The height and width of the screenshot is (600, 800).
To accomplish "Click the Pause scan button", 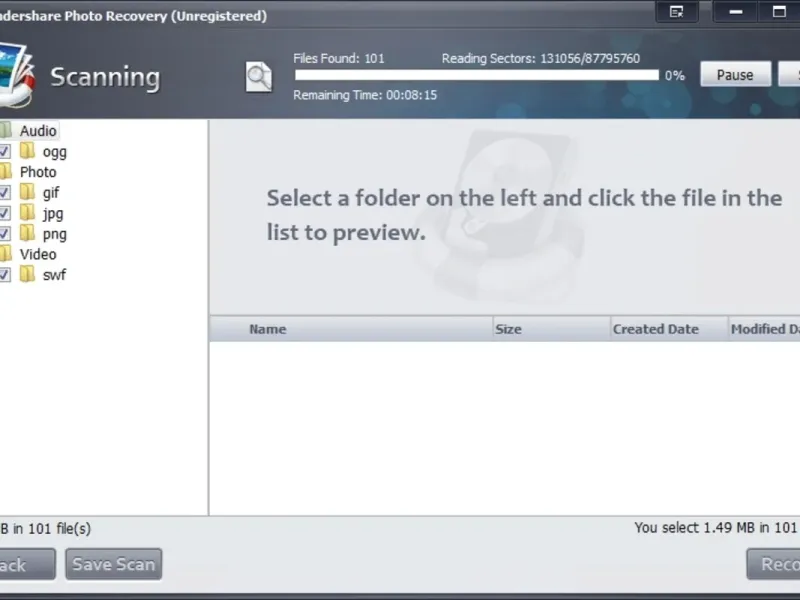I will tap(735, 74).
